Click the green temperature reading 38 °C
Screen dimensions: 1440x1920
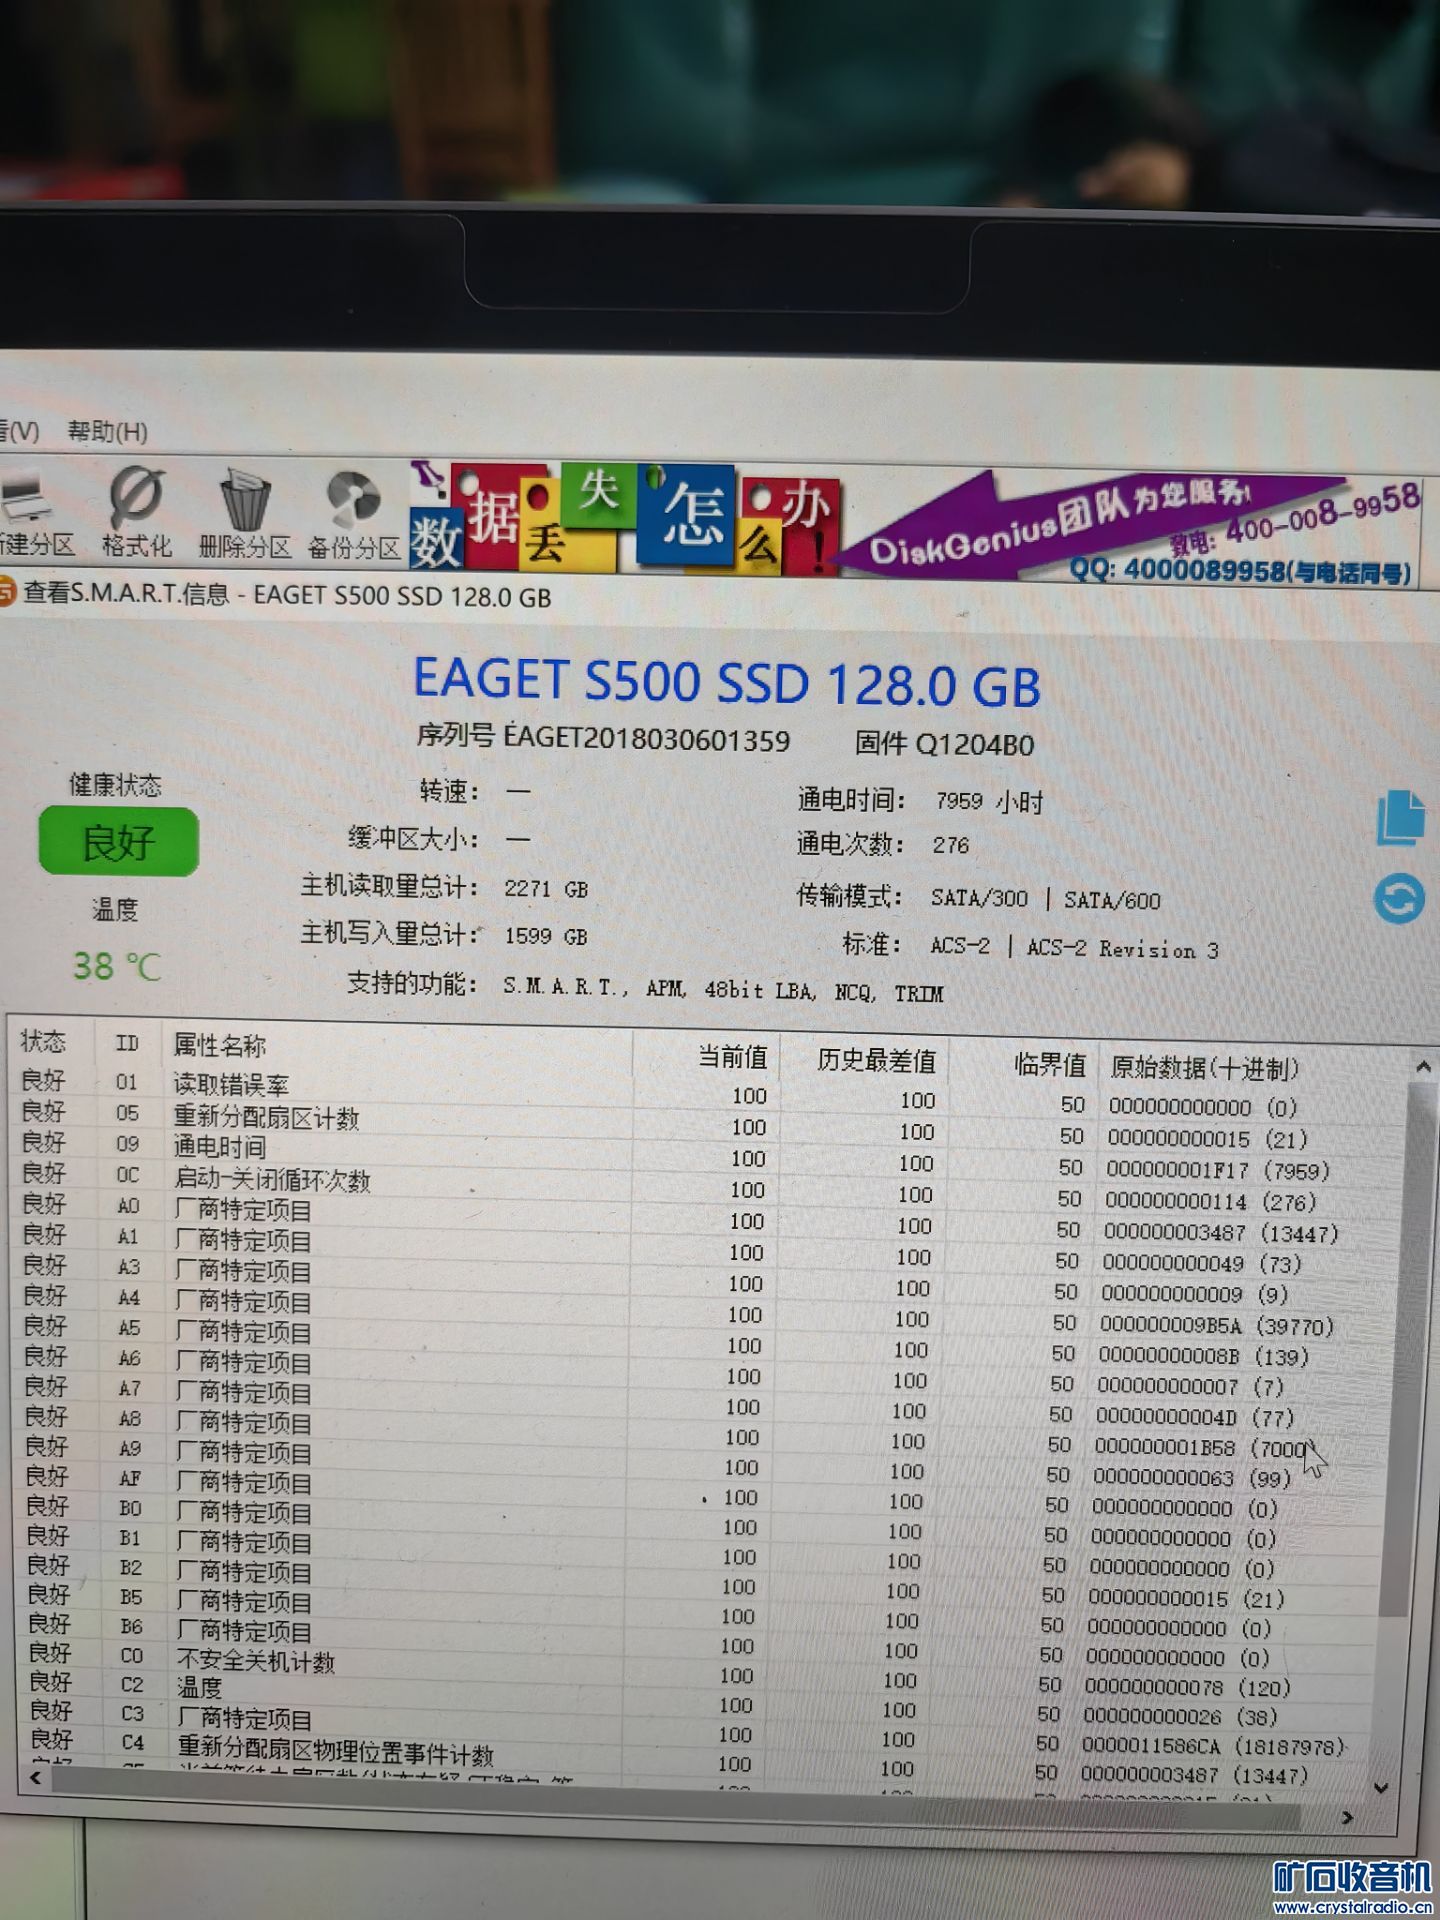pos(116,965)
